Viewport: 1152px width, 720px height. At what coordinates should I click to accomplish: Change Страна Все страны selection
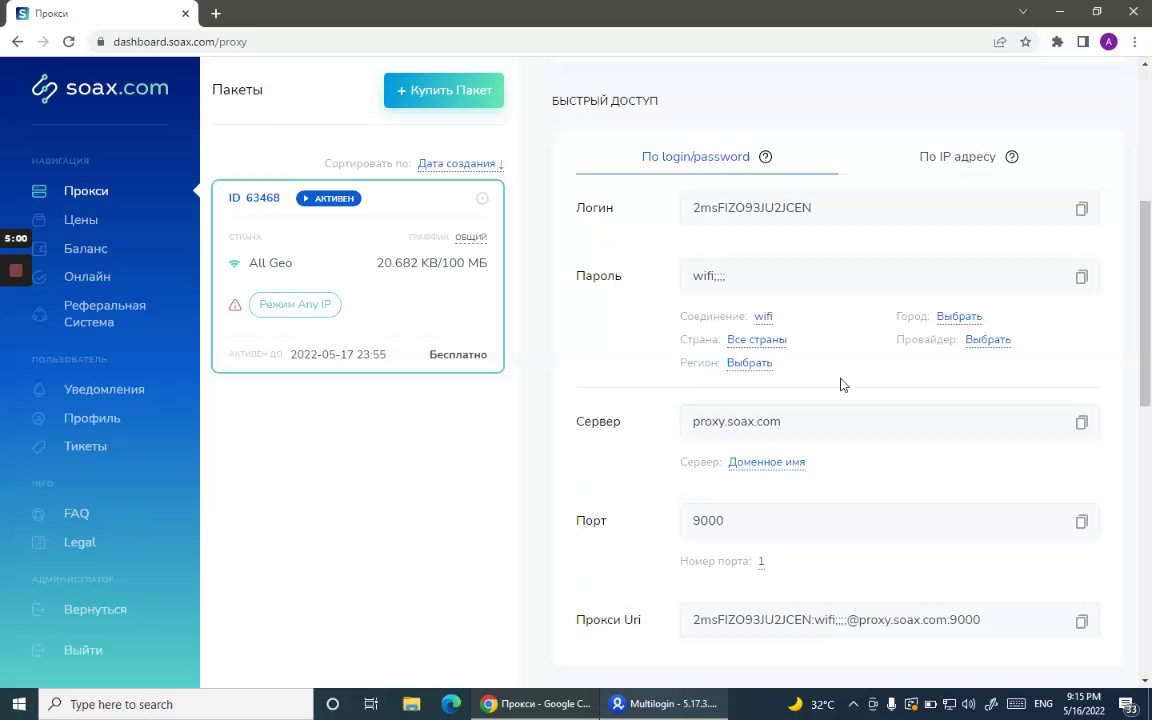757,339
